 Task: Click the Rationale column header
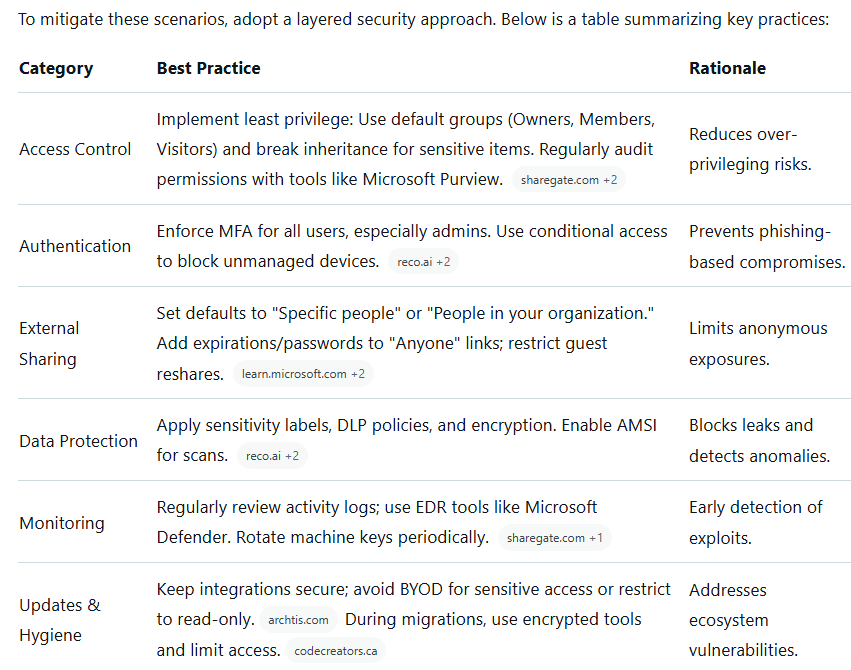(727, 69)
